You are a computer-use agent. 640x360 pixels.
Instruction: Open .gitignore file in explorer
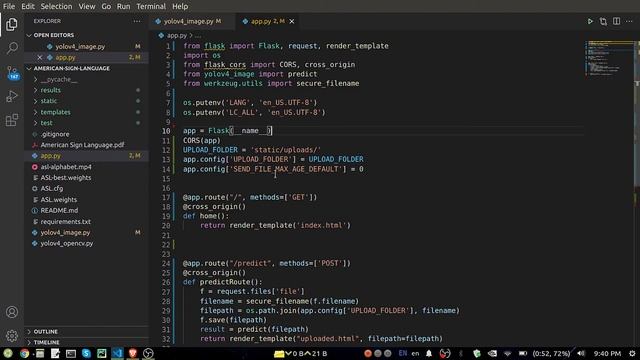click(55, 134)
